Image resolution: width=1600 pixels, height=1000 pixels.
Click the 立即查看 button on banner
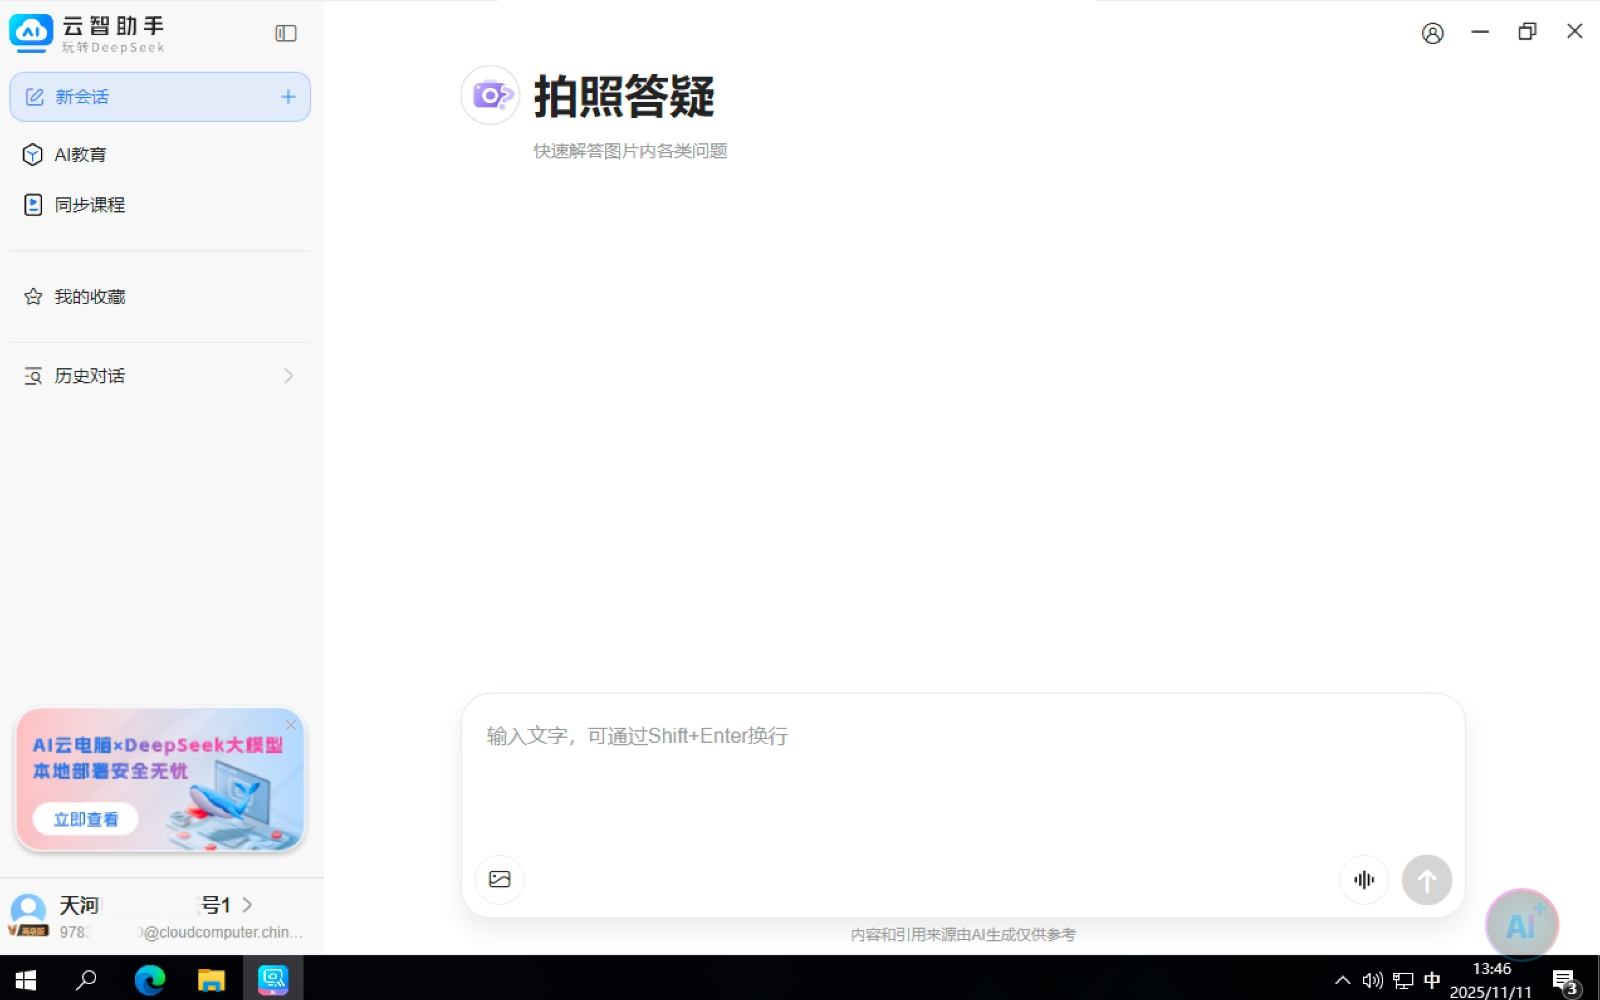(86, 819)
